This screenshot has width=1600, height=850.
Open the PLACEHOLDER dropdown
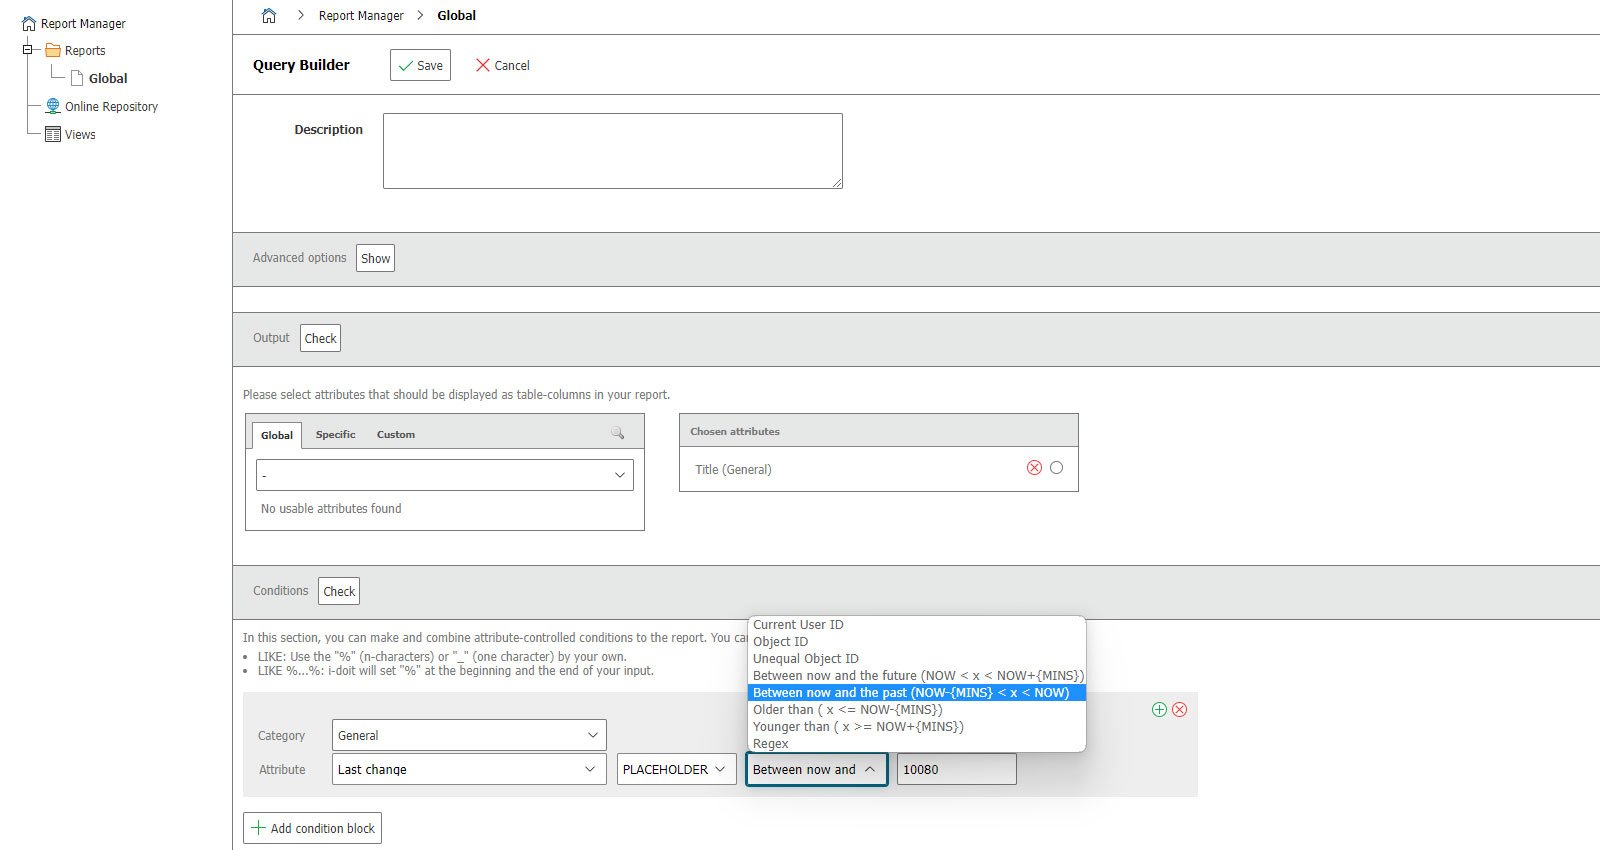(x=676, y=769)
